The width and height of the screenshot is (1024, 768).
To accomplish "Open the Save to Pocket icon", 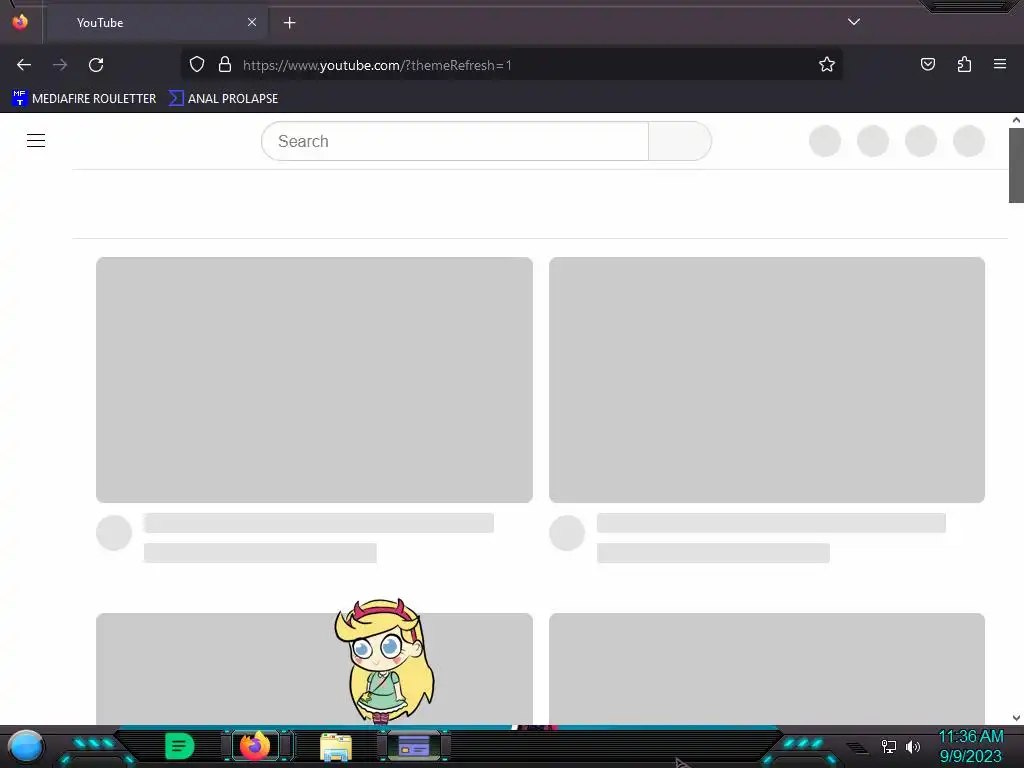I will coord(928,64).
